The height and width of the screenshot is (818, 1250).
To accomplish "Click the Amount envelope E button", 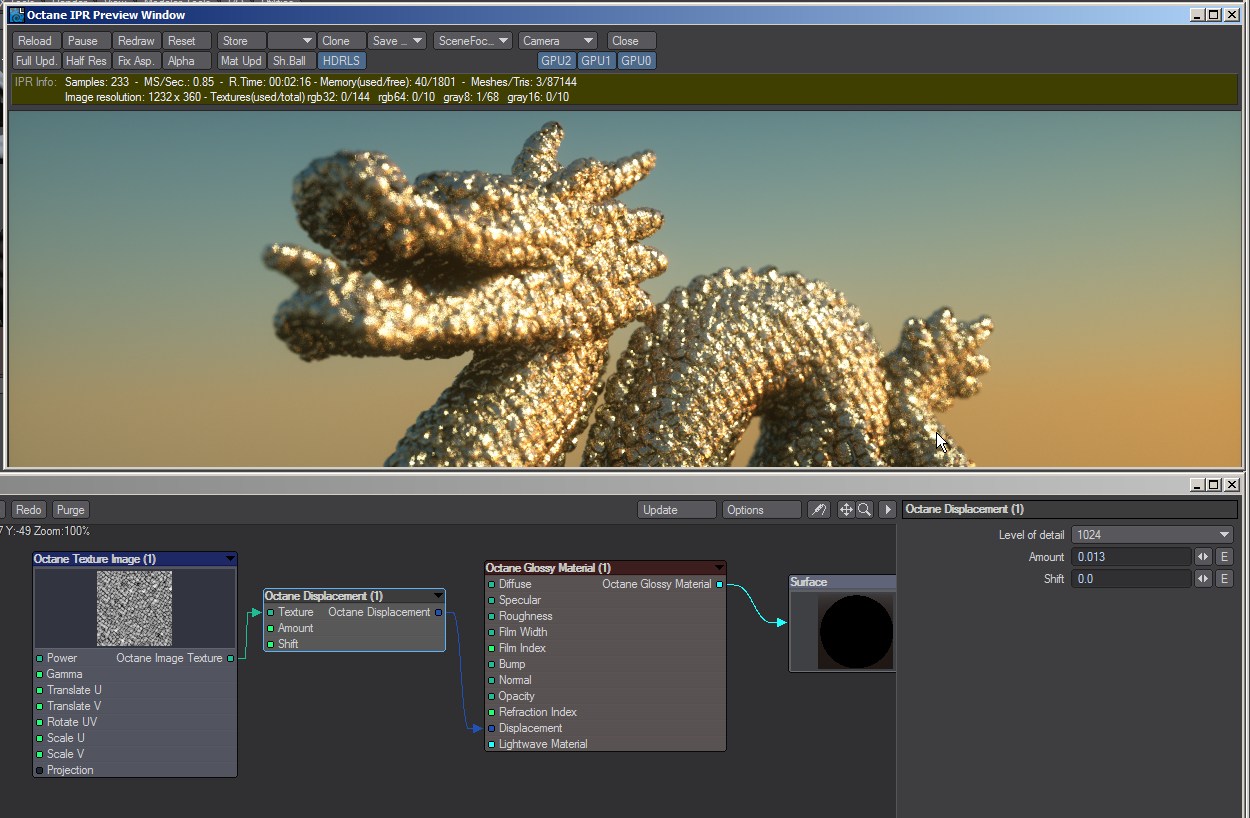I will click(x=1224, y=557).
